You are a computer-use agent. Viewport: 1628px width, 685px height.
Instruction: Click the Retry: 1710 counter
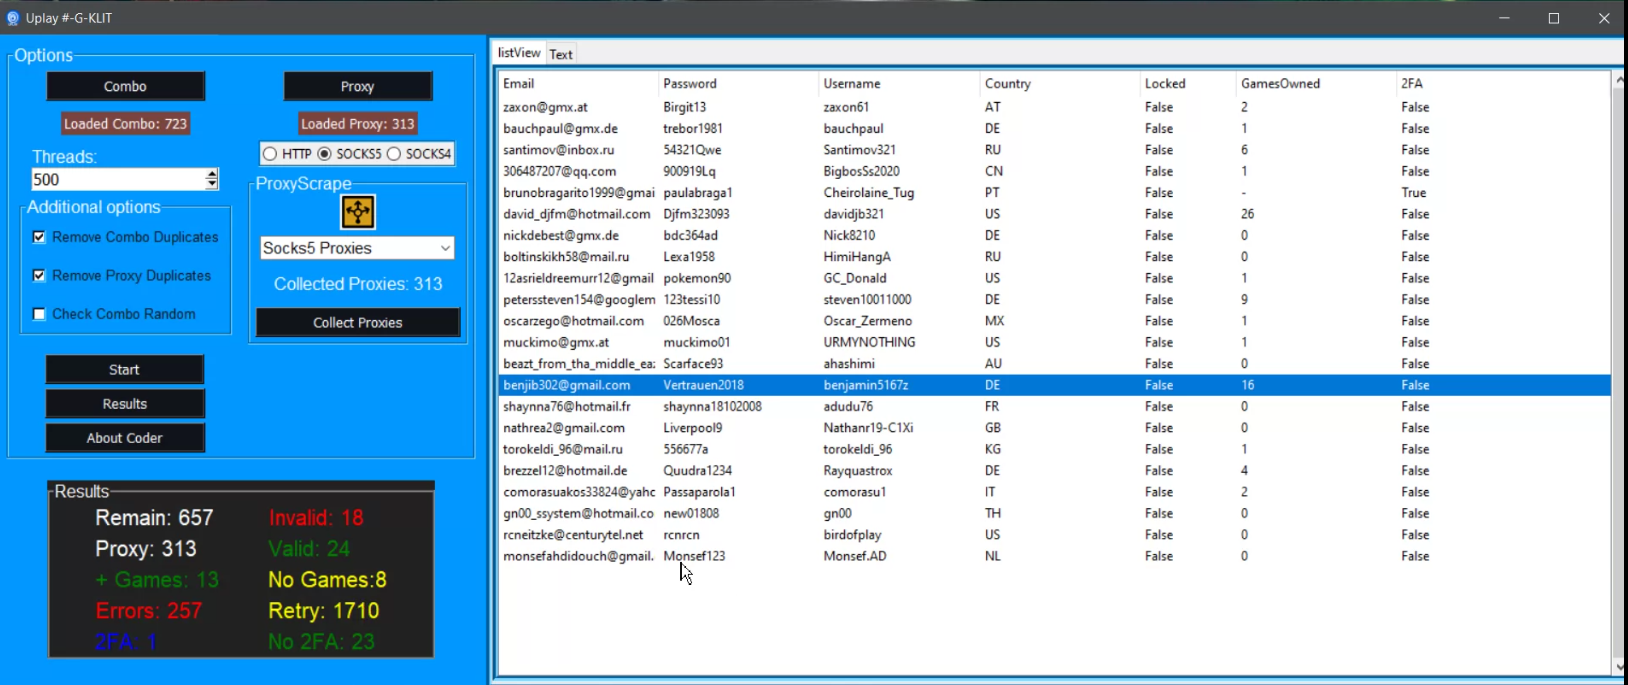click(324, 611)
